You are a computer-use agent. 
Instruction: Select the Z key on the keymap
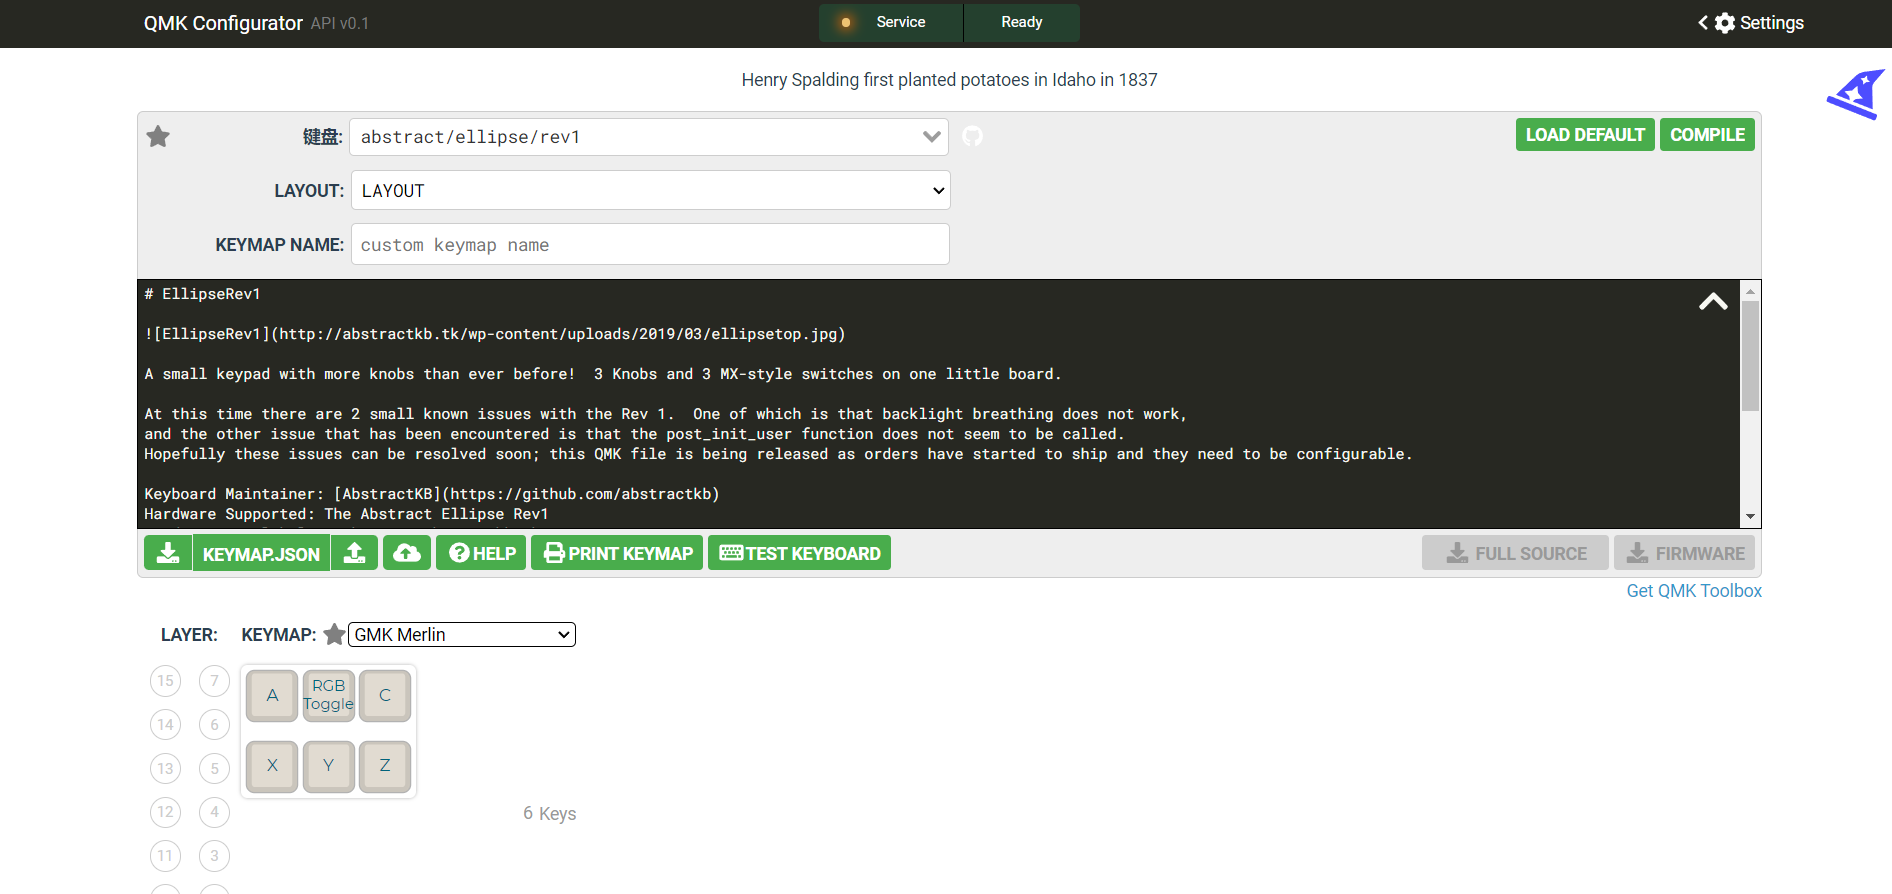385,766
